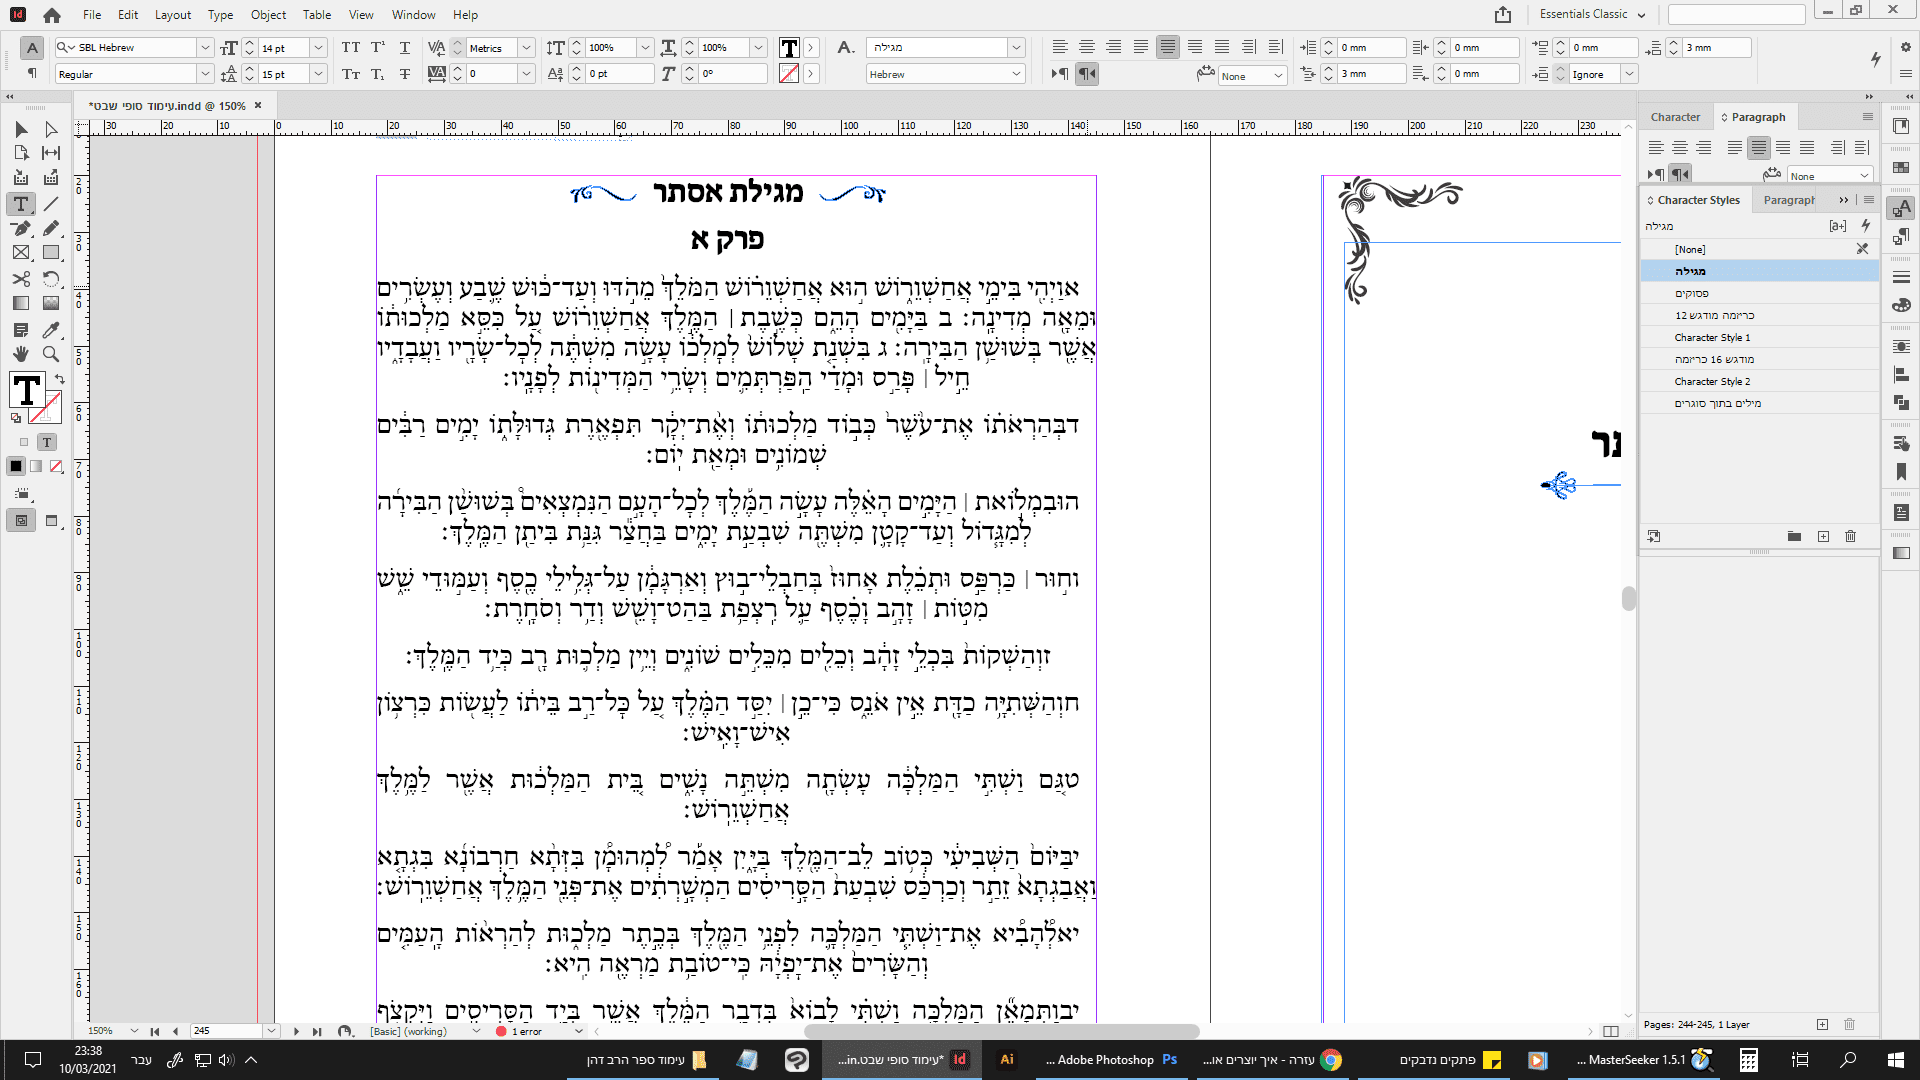Select the Eyedropper tool
The height and width of the screenshot is (1080, 1920).
tap(51, 329)
